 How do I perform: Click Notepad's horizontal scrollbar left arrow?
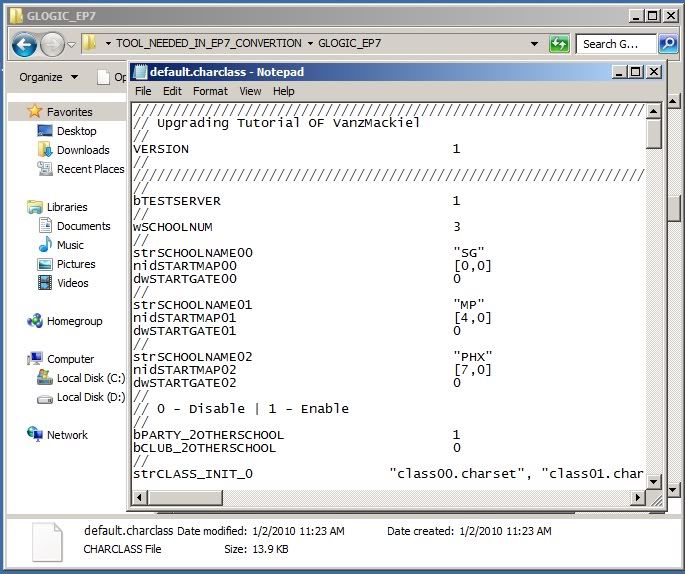(139, 496)
